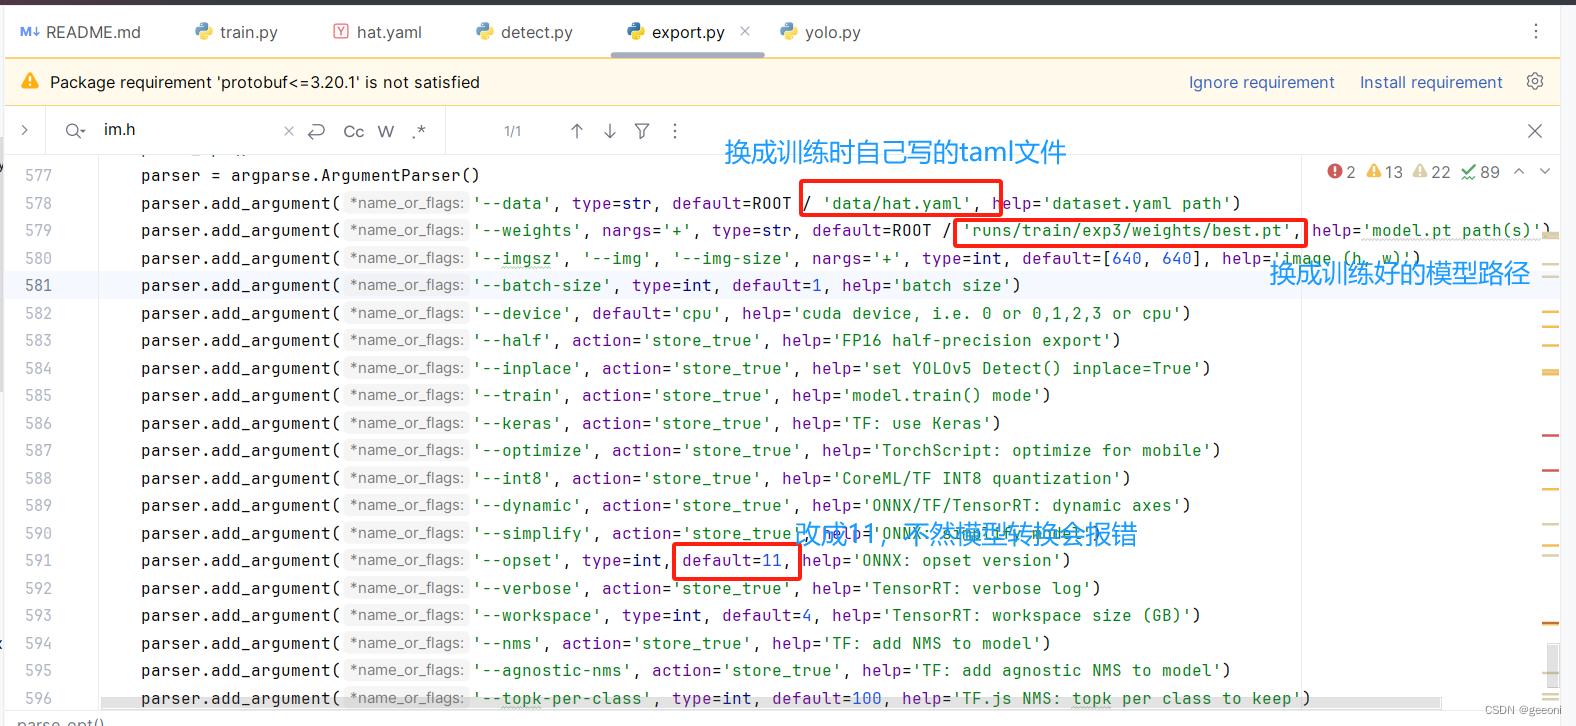Screen dimensions: 1576x726
Task: Click 'data/hat.yaml' string on line 578
Action: click(x=896, y=203)
